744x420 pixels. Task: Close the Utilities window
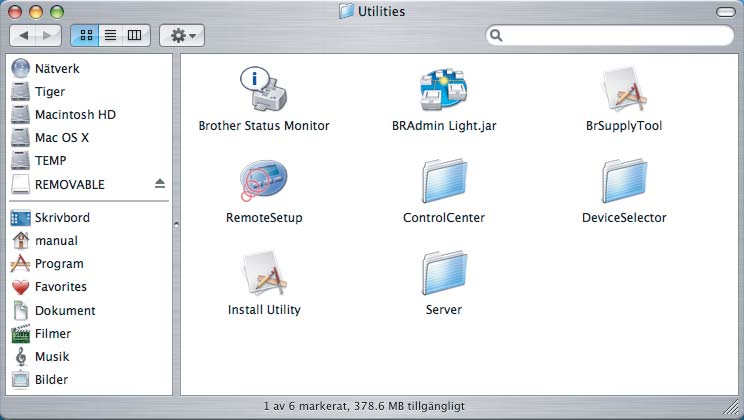(15, 11)
